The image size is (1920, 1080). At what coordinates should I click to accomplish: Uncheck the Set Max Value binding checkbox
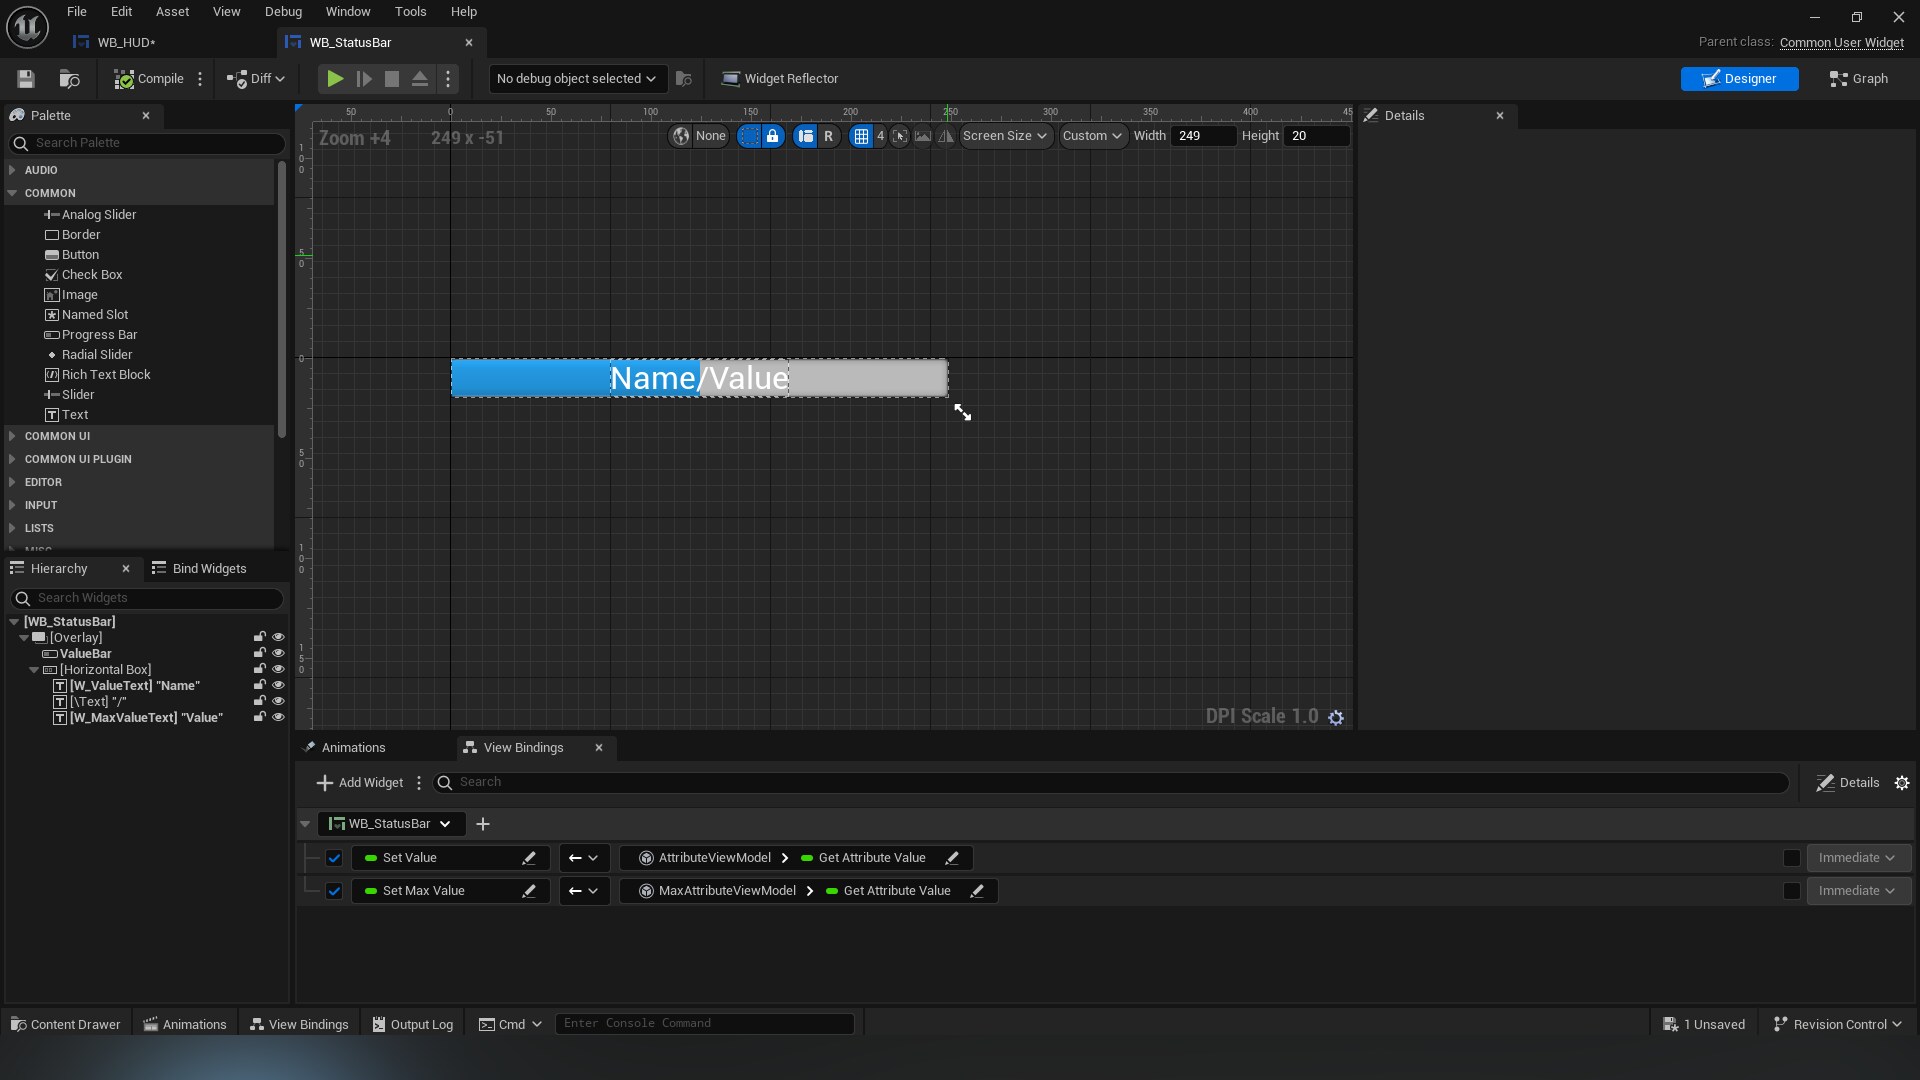point(334,891)
